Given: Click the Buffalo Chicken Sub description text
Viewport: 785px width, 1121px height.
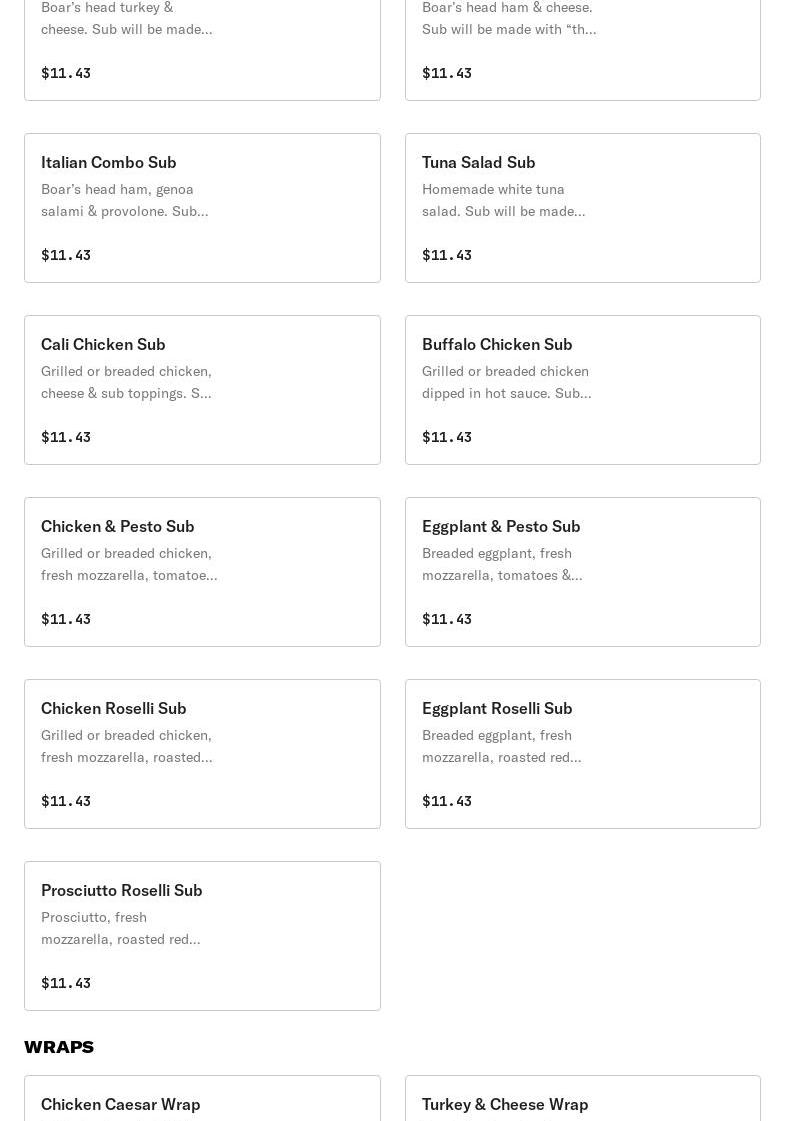Looking at the screenshot, I should coord(506,382).
